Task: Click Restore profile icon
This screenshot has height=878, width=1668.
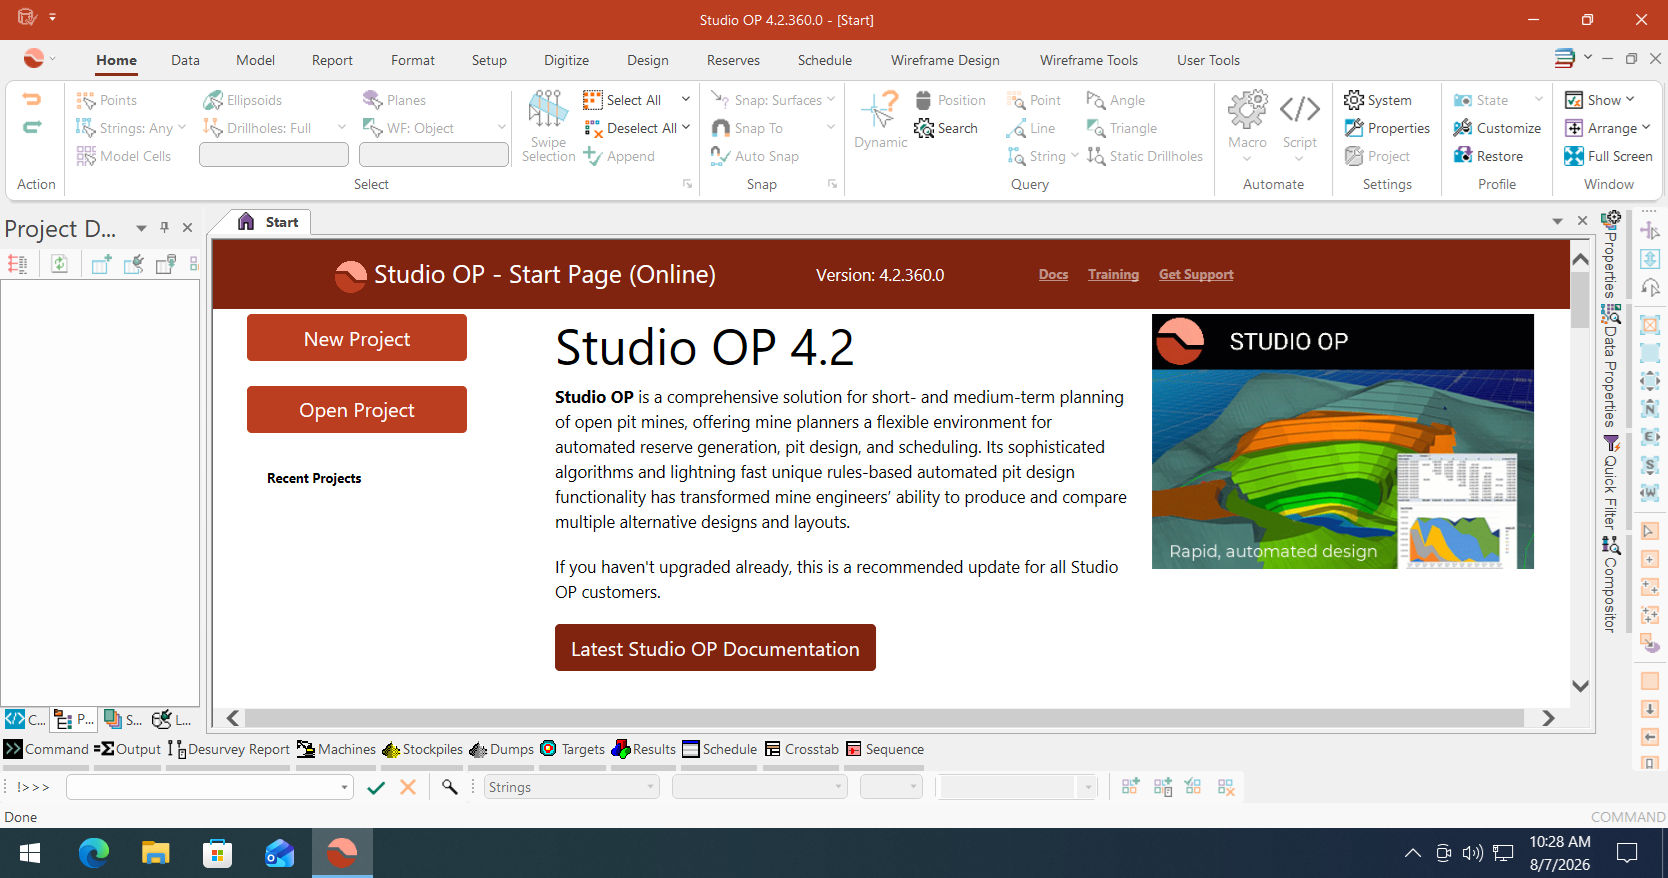Action: click(1463, 156)
